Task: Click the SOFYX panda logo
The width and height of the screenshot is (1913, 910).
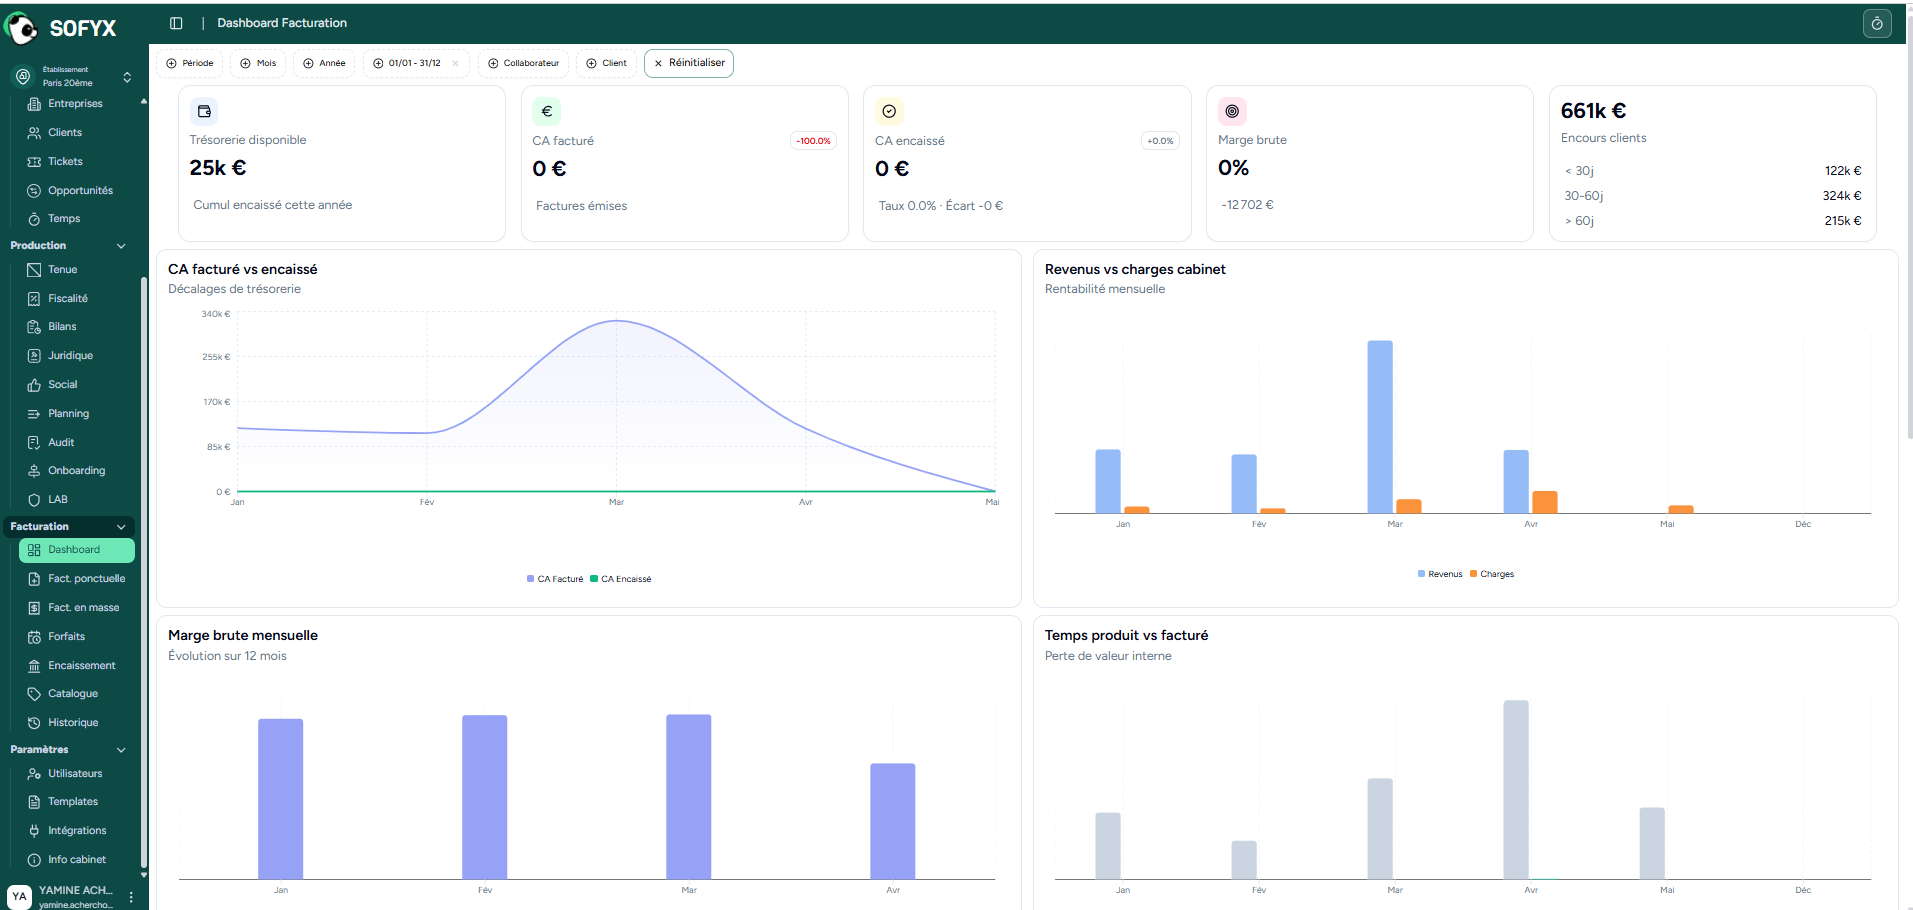Action: point(21,27)
